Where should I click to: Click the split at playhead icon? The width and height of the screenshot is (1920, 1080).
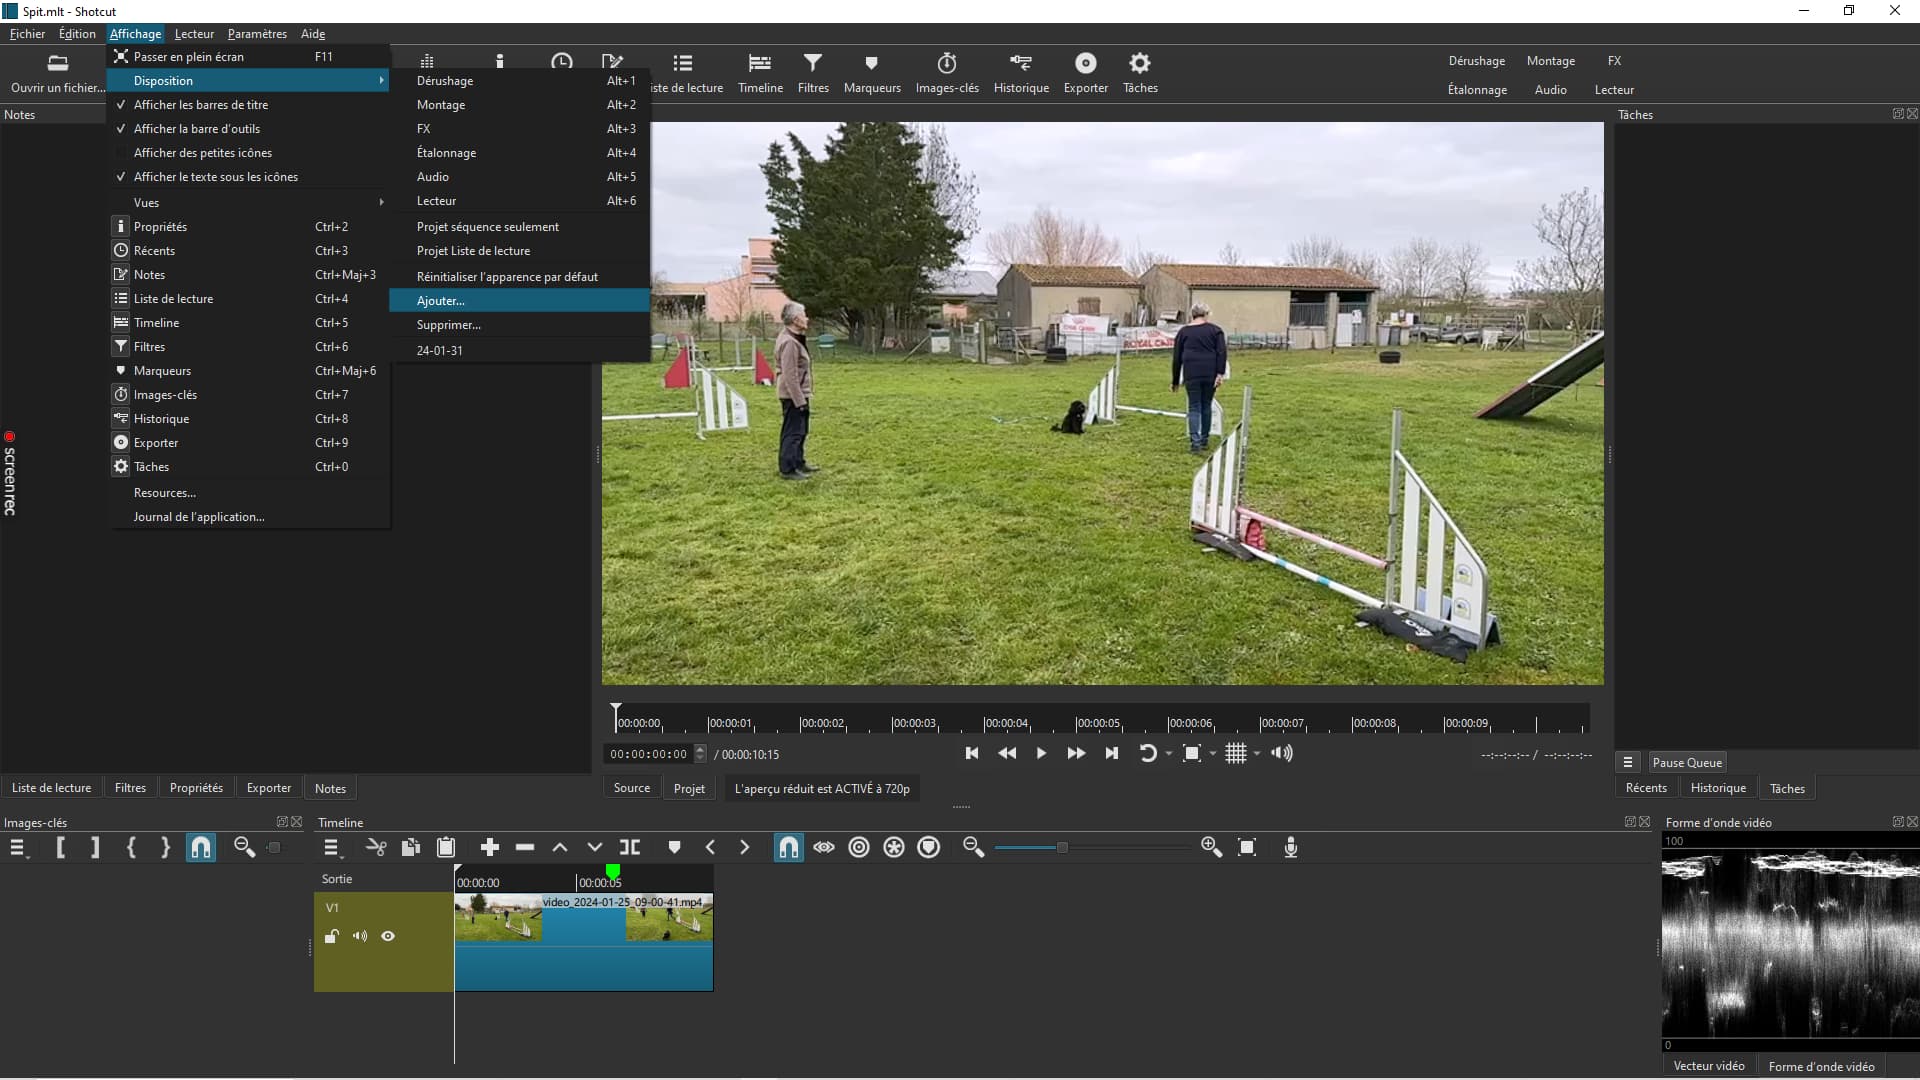coord(630,848)
